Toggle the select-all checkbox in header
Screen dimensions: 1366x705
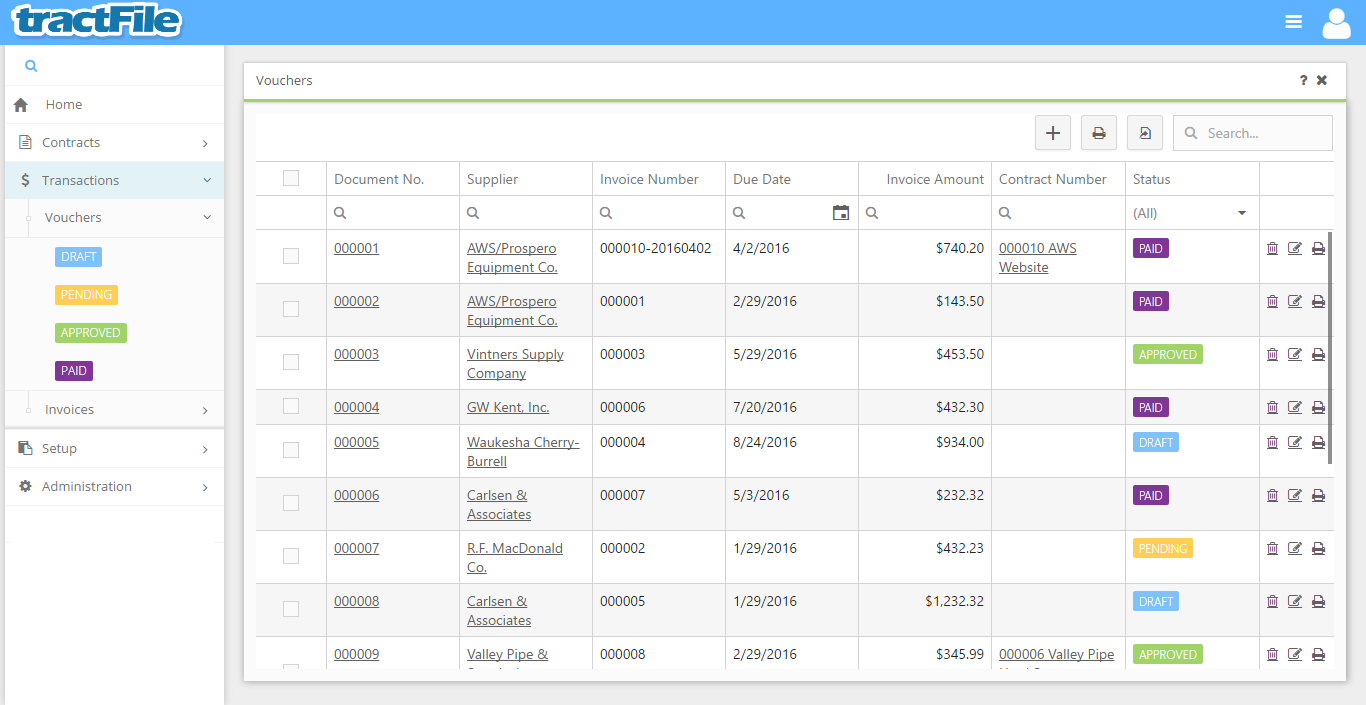coord(291,179)
